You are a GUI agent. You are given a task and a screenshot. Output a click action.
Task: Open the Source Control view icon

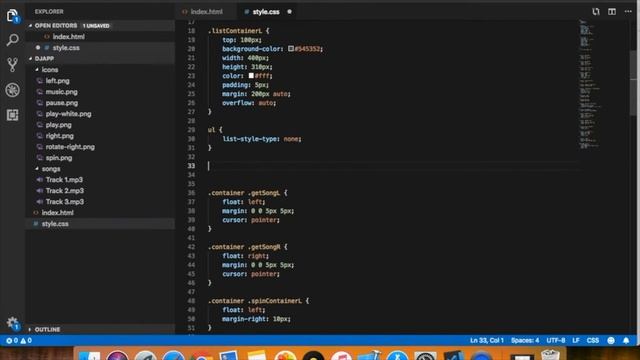coord(12,64)
